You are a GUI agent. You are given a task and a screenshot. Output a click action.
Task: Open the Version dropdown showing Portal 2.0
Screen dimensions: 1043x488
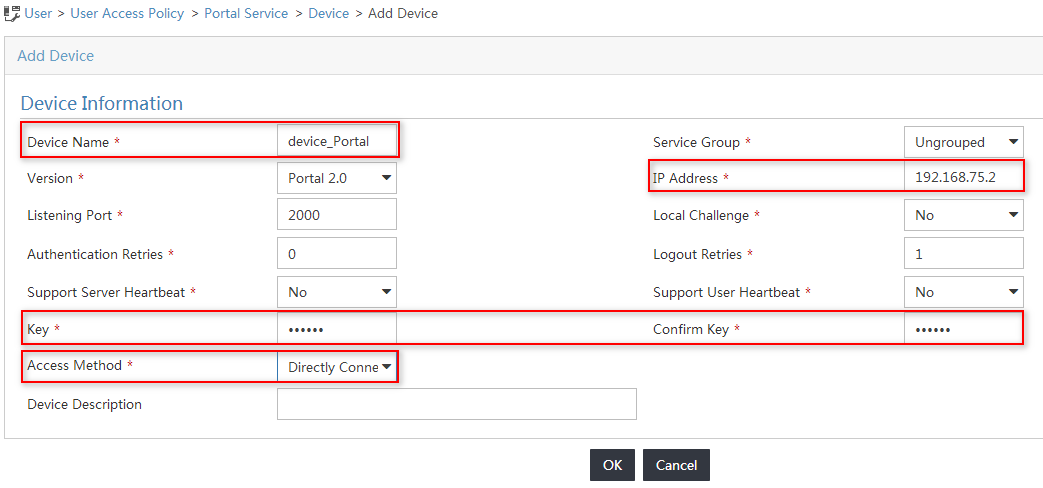point(337,178)
